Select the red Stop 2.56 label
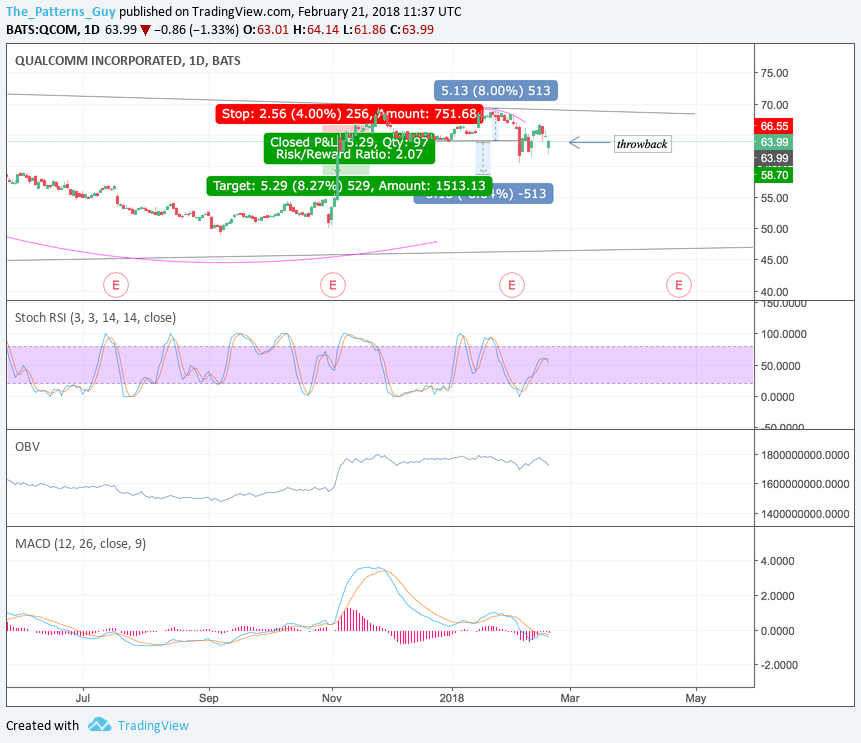This screenshot has height=743, width=861. 349,114
